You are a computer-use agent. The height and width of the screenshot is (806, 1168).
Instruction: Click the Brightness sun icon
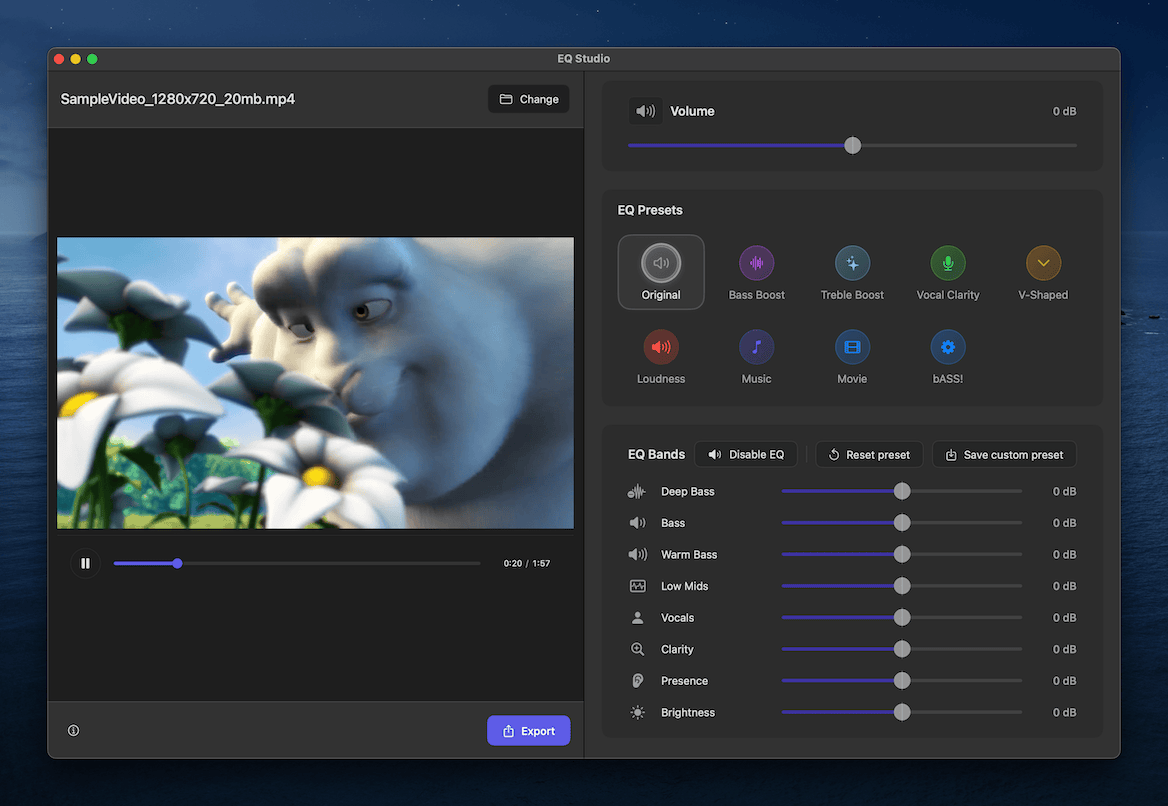(x=638, y=713)
